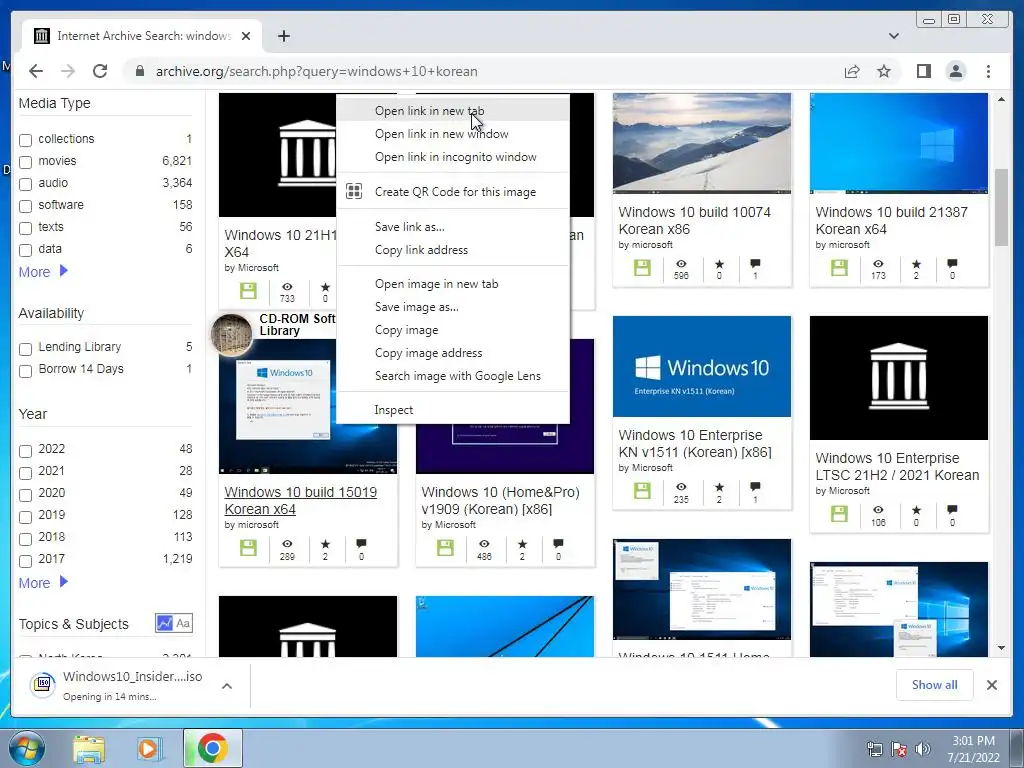Tick the software media type checkbox
1024x768 pixels.
[25, 206]
